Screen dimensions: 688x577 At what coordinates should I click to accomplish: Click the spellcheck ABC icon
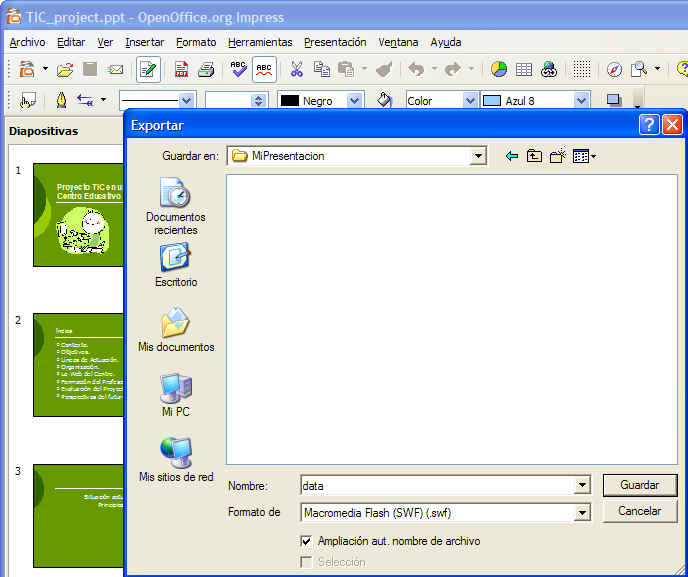238,69
